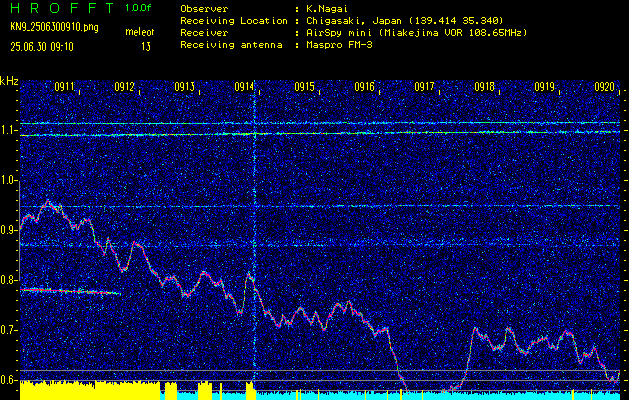Select the Chigasaki, Japan coordinates text
The image size is (629, 400).
tap(405, 20)
